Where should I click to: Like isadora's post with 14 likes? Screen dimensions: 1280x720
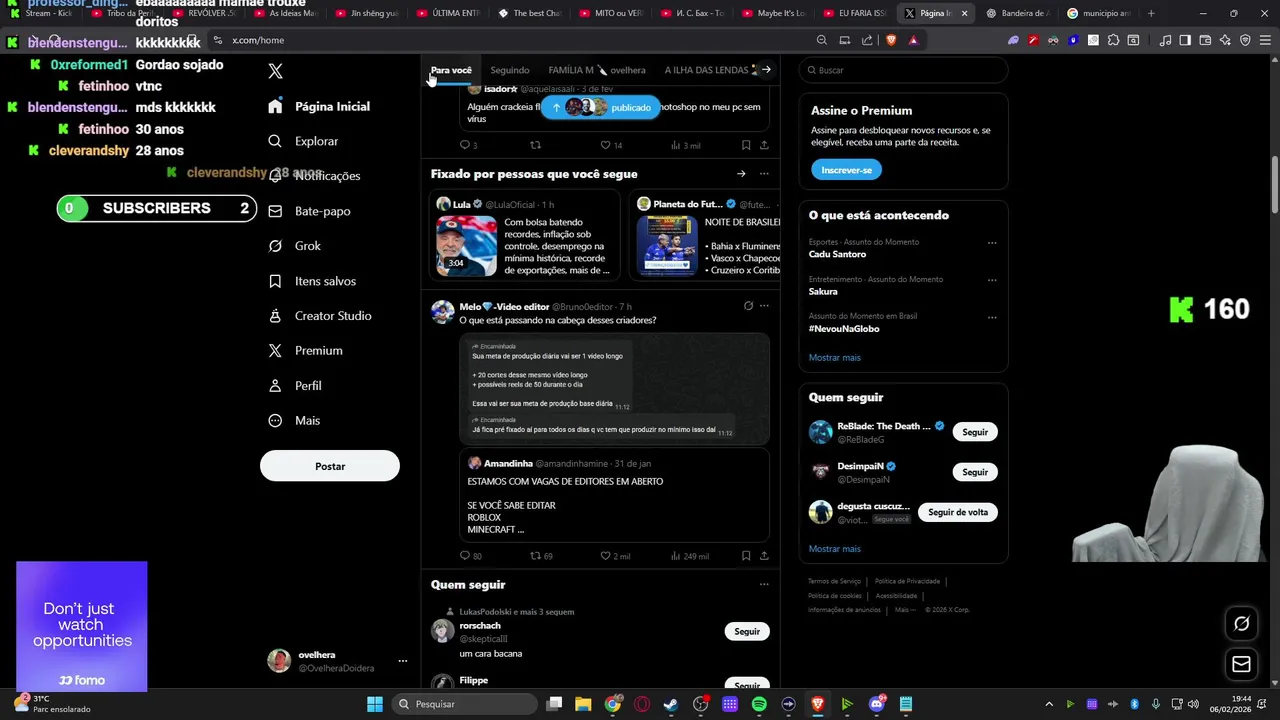click(x=611, y=145)
